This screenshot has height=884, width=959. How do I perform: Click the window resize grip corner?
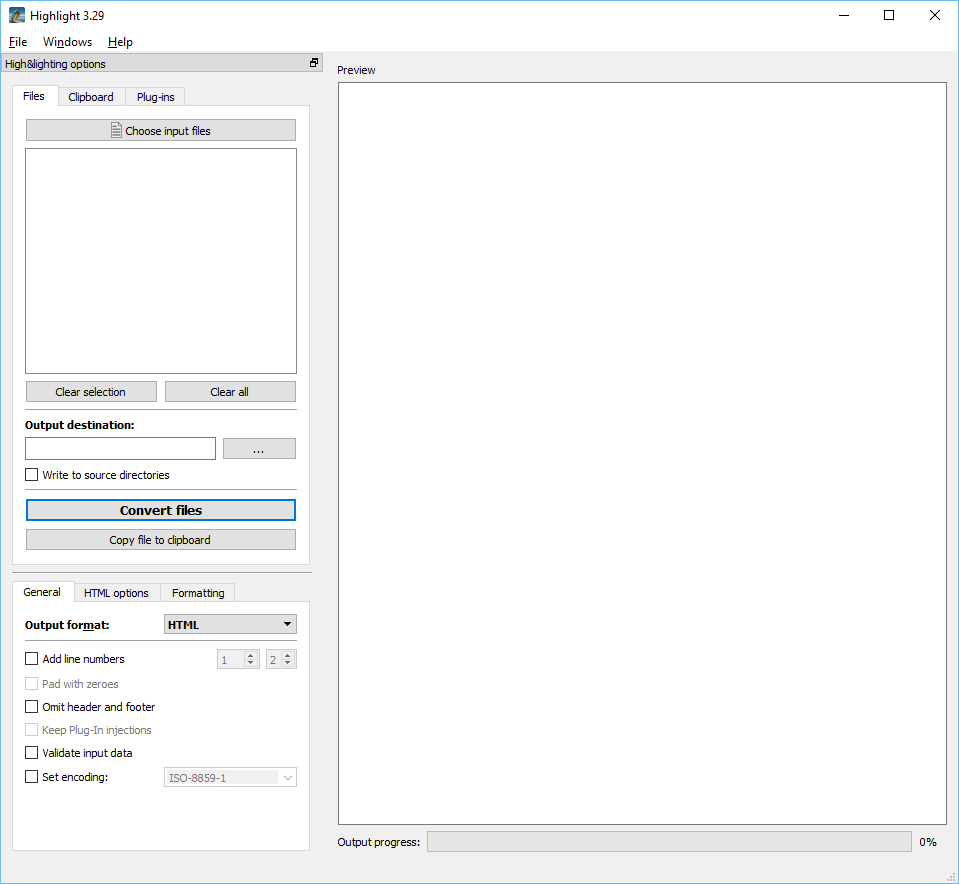pyautogui.click(x=951, y=877)
